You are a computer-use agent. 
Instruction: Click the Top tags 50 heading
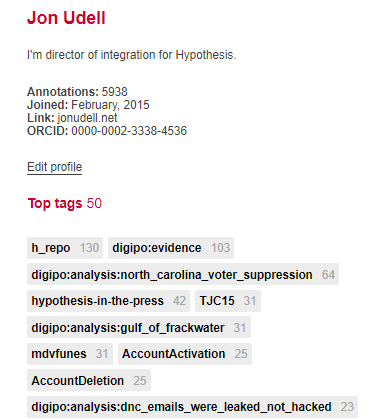point(65,203)
